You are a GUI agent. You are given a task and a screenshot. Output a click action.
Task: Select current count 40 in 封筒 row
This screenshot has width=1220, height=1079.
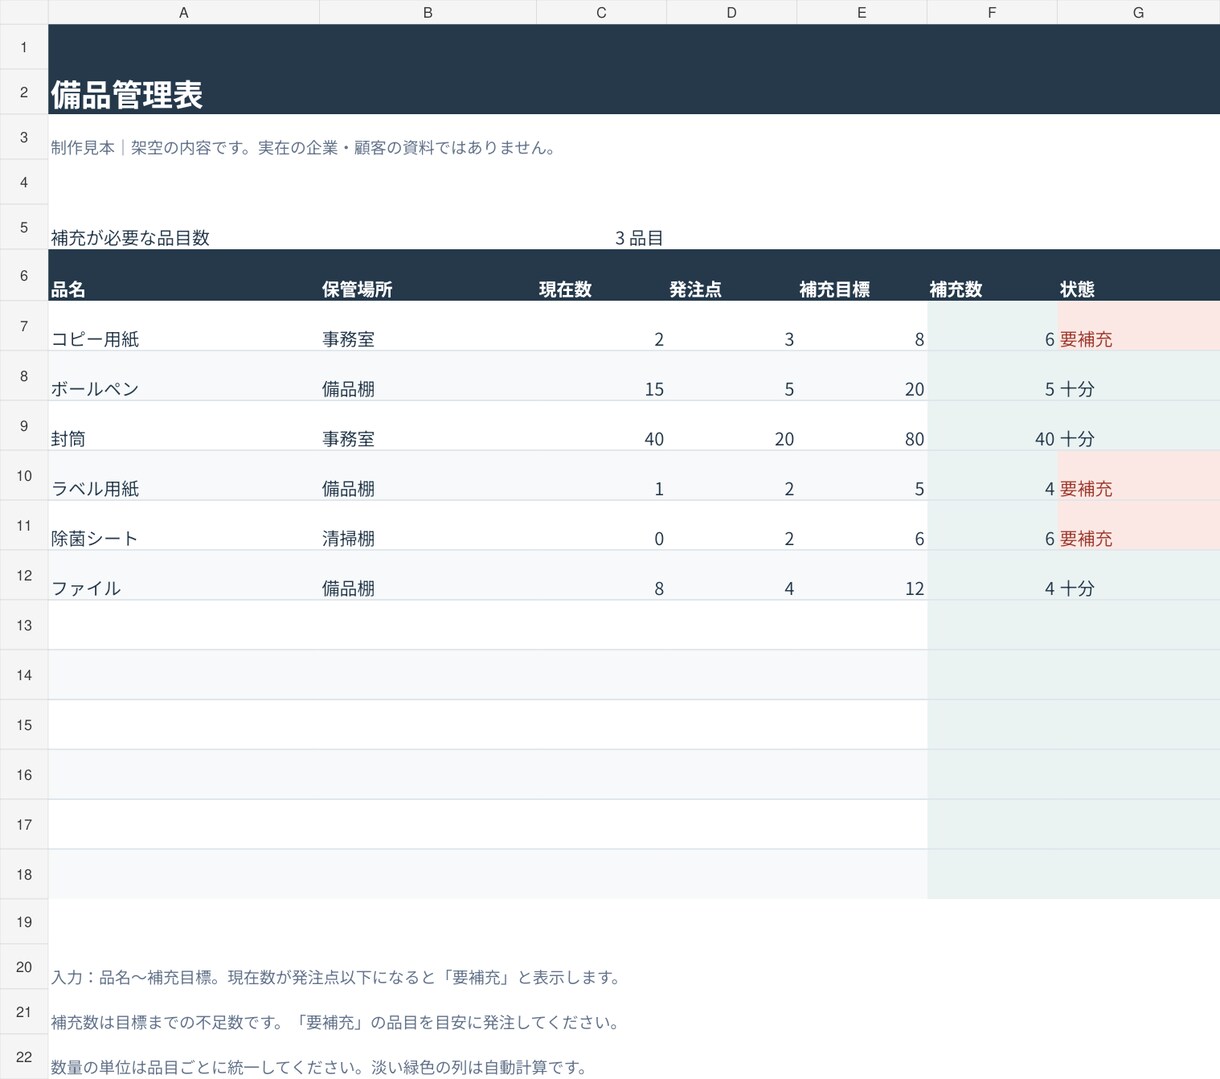(601, 426)
